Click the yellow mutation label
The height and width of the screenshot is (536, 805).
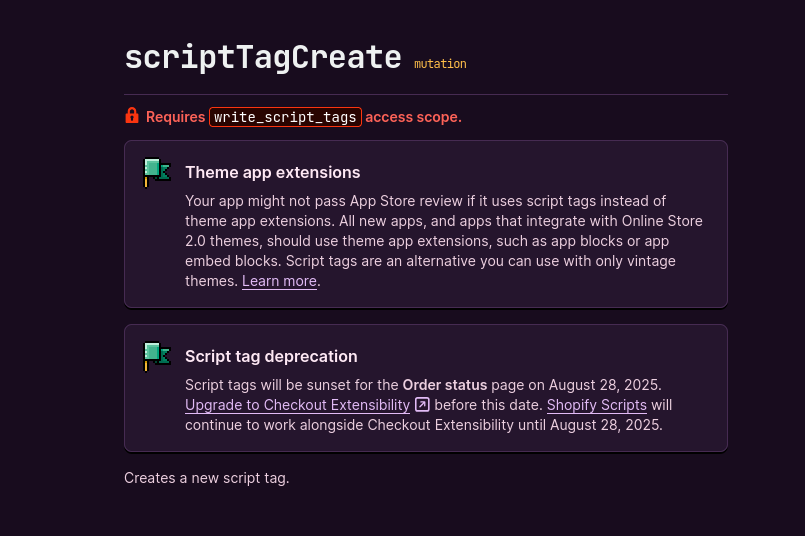440,64
